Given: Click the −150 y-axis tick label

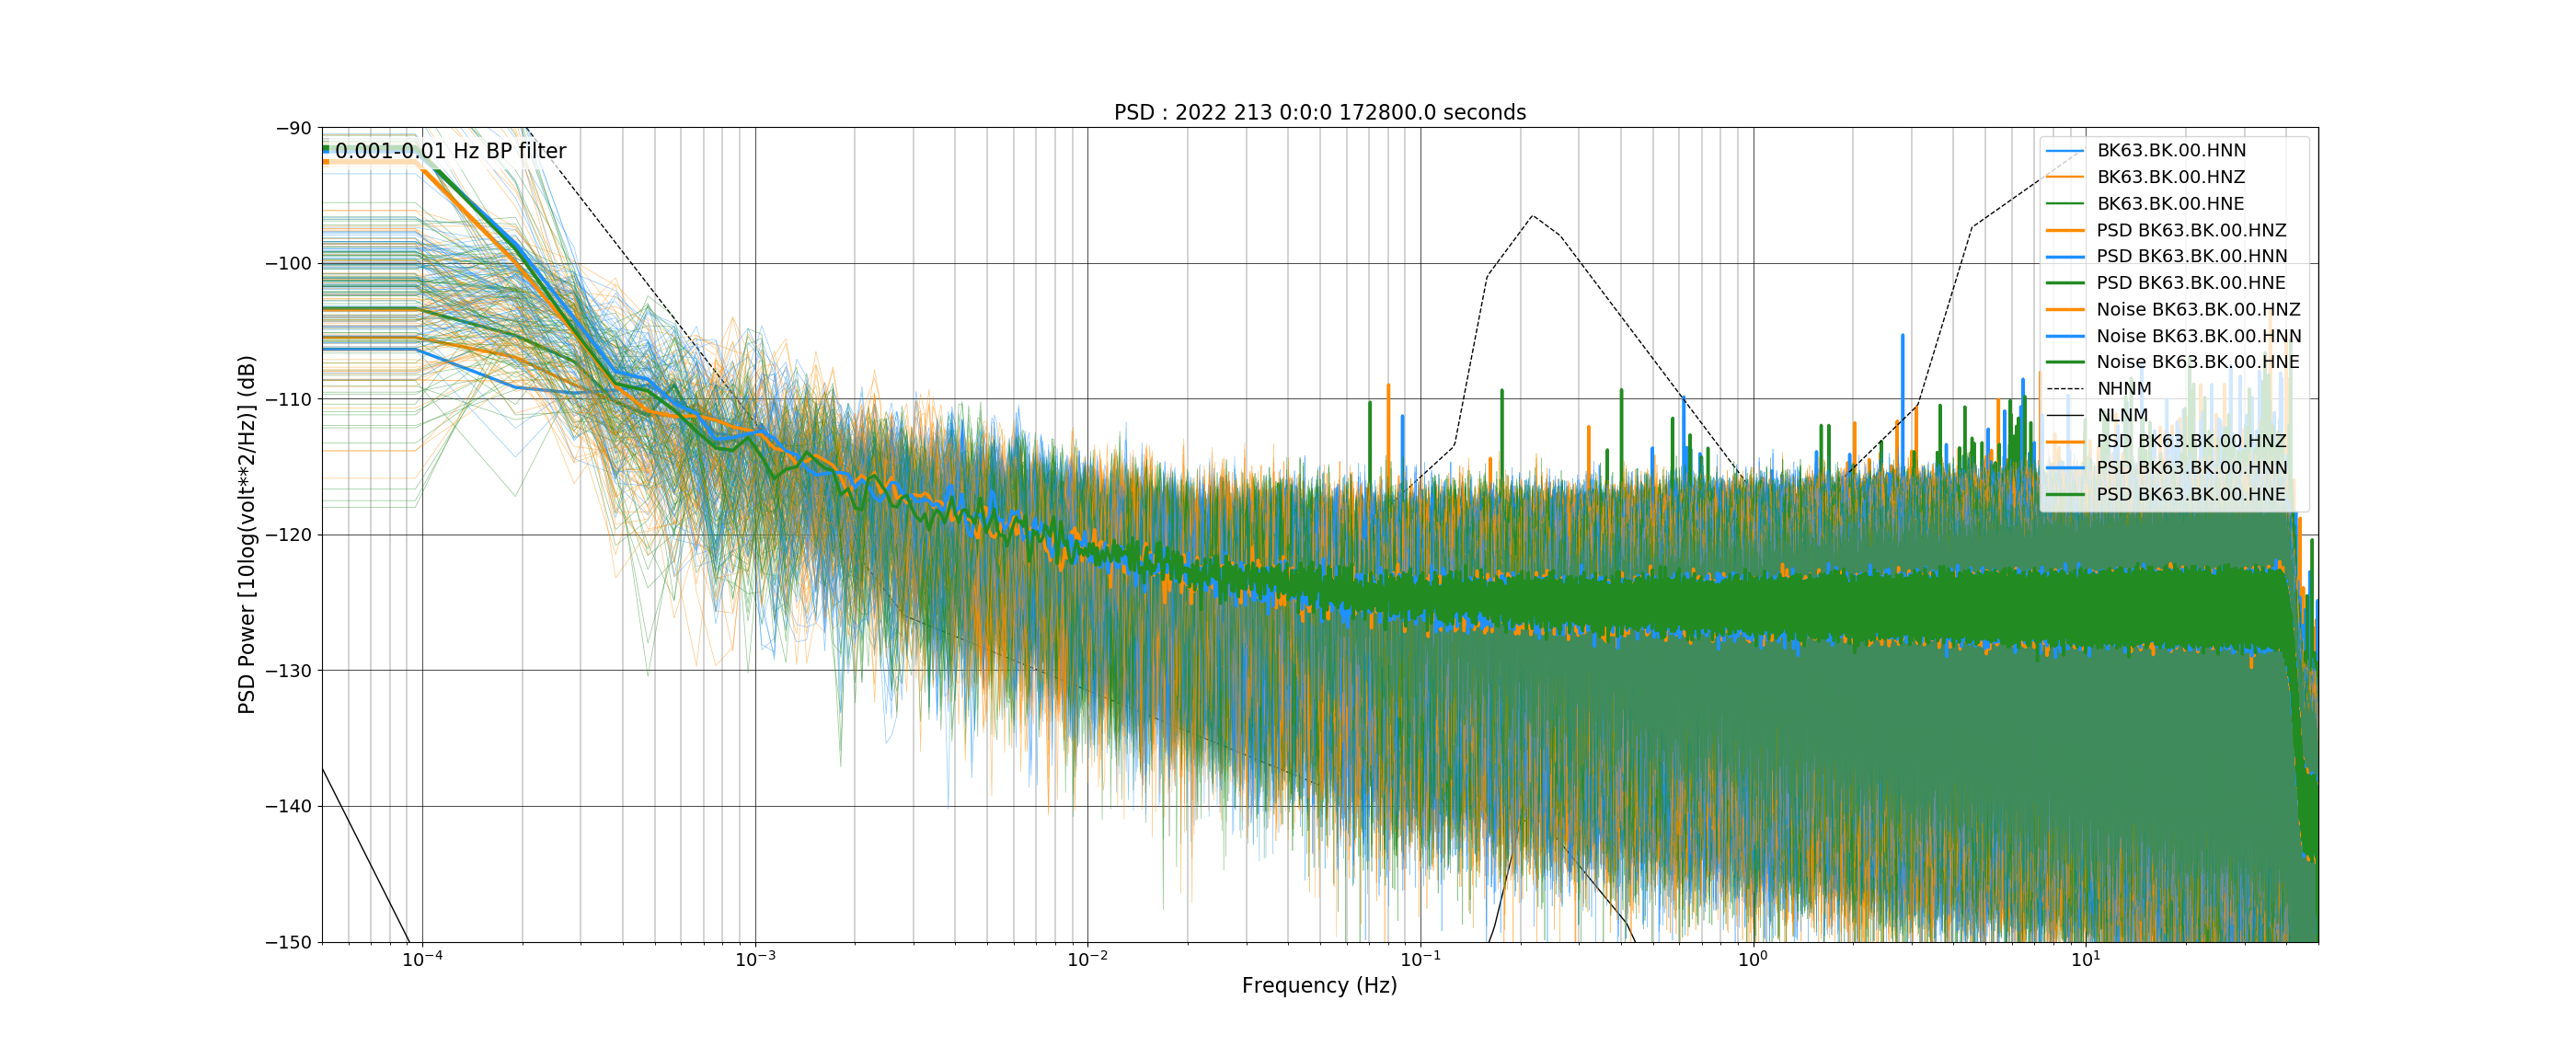Looking at the screenshot, I should pyautogui.click(x=288, y=942).
